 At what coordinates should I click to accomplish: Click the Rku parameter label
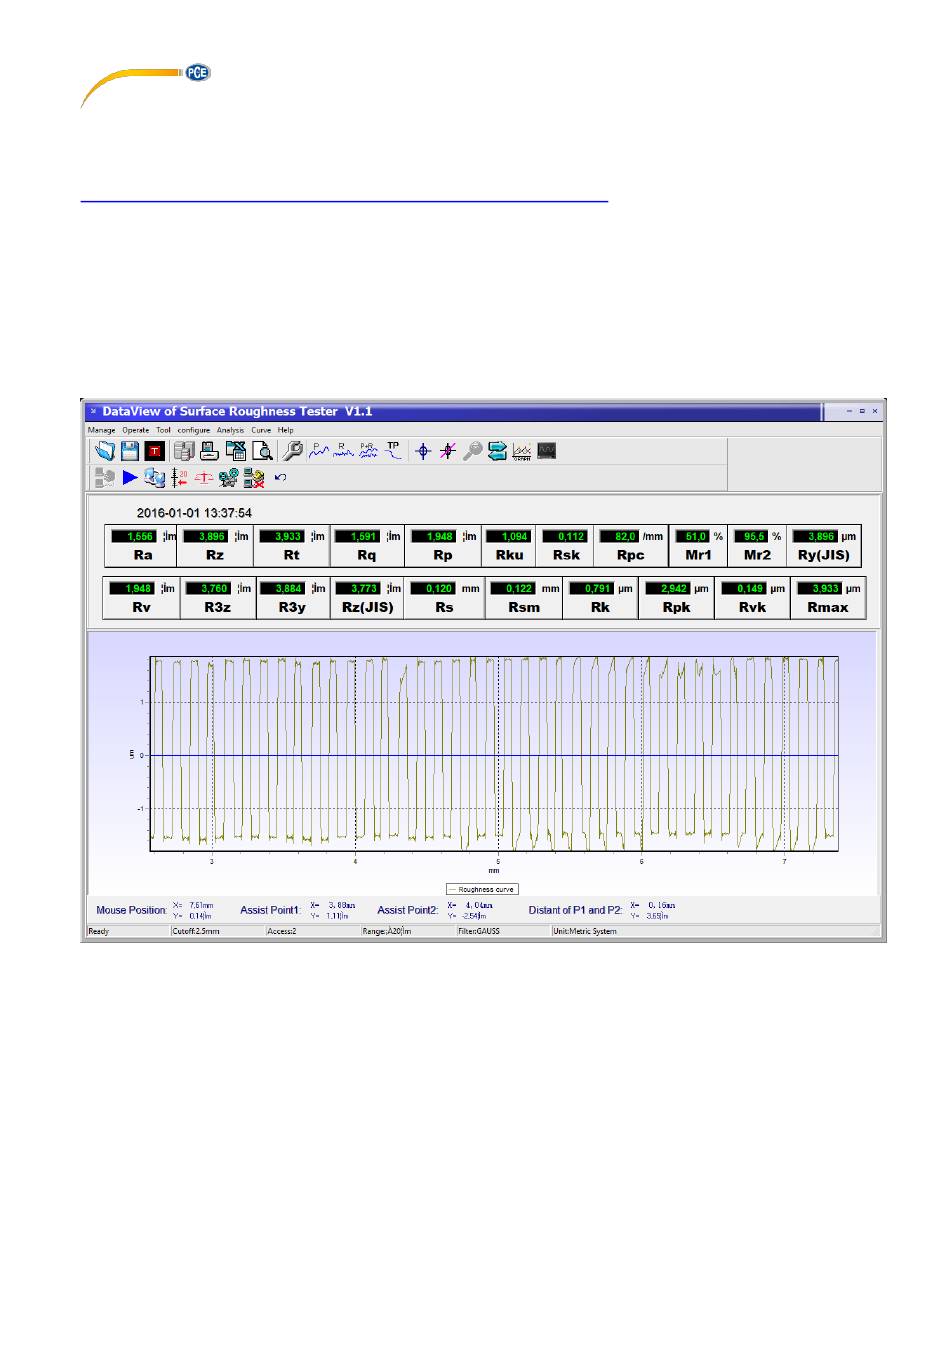tap(509, 555)
